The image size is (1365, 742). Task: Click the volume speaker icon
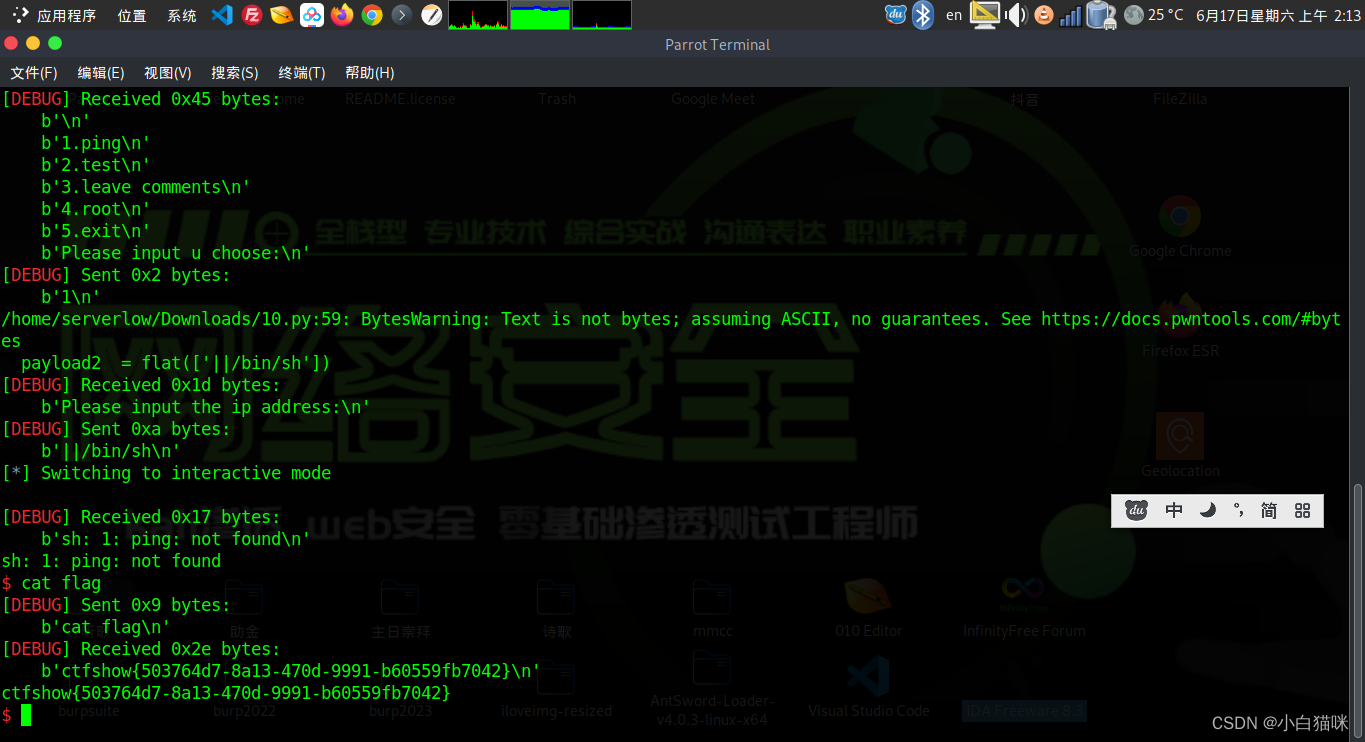(x=1016, y=15)
